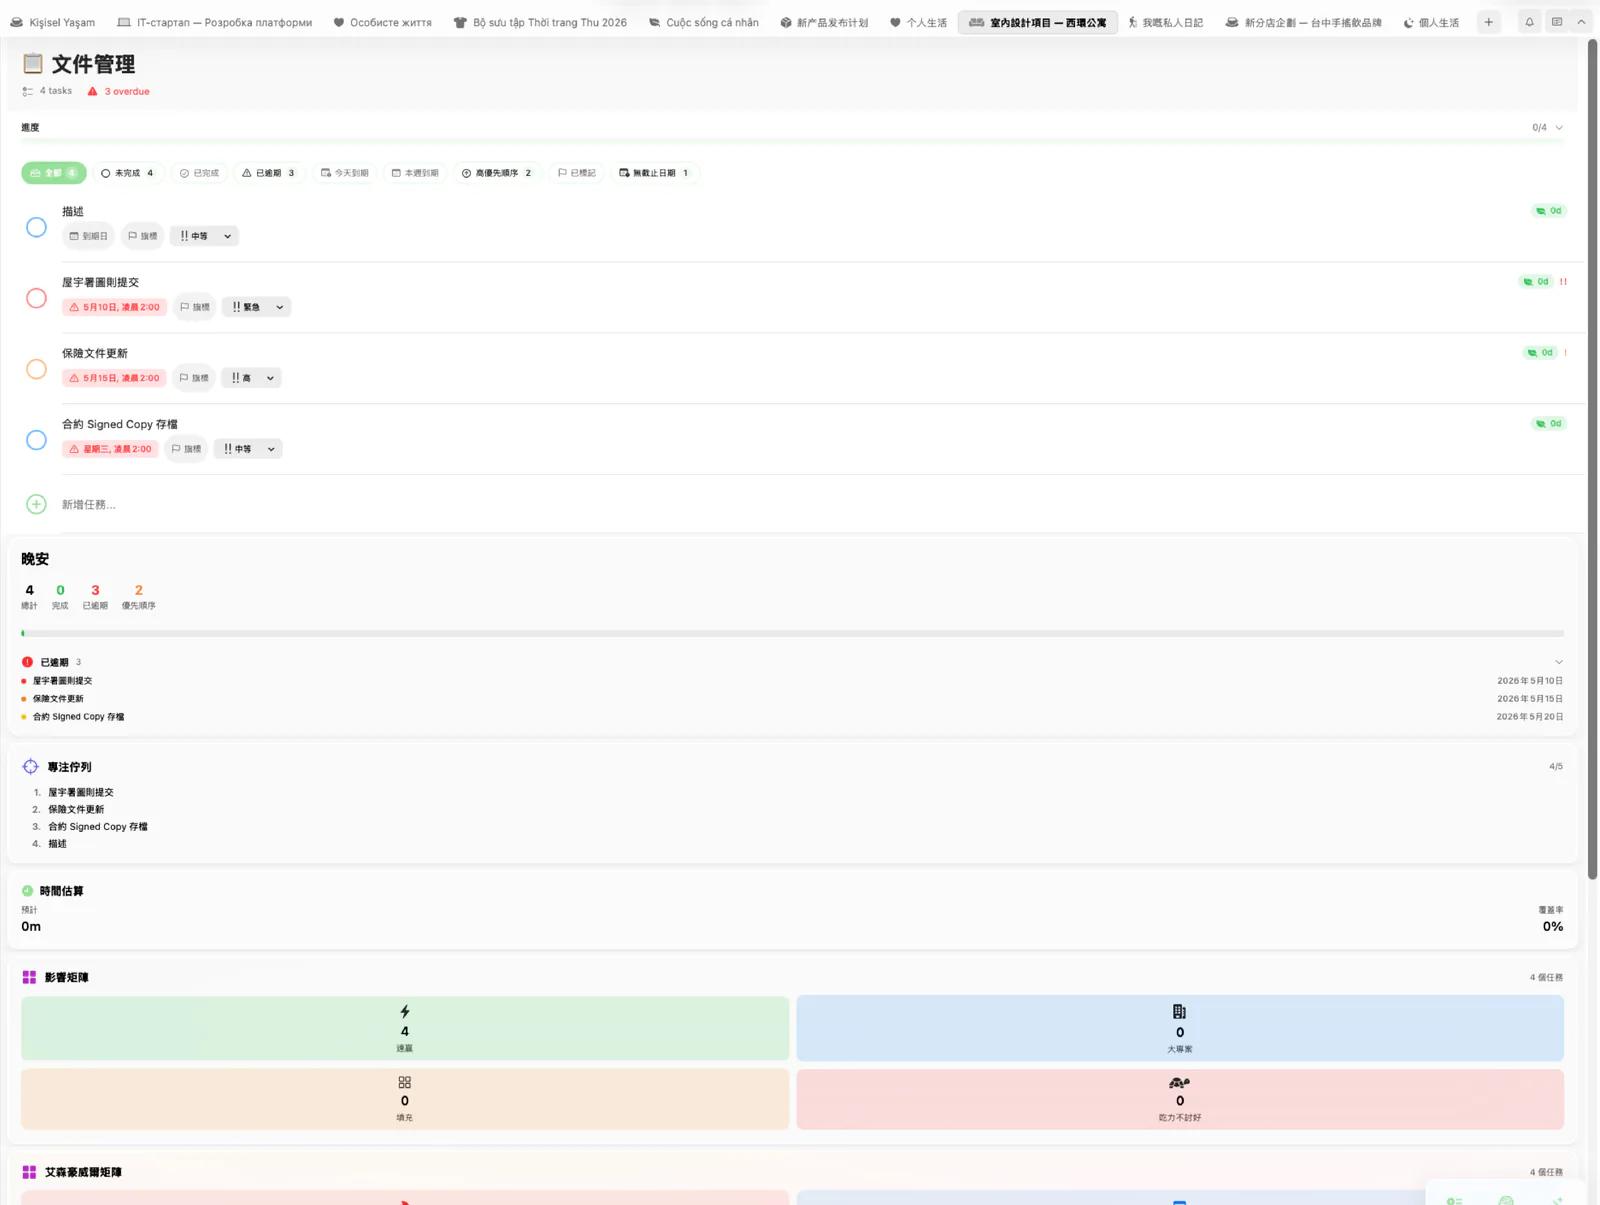Mark 描述 task as complete
1600x1205 pixels.
point(36,227)
